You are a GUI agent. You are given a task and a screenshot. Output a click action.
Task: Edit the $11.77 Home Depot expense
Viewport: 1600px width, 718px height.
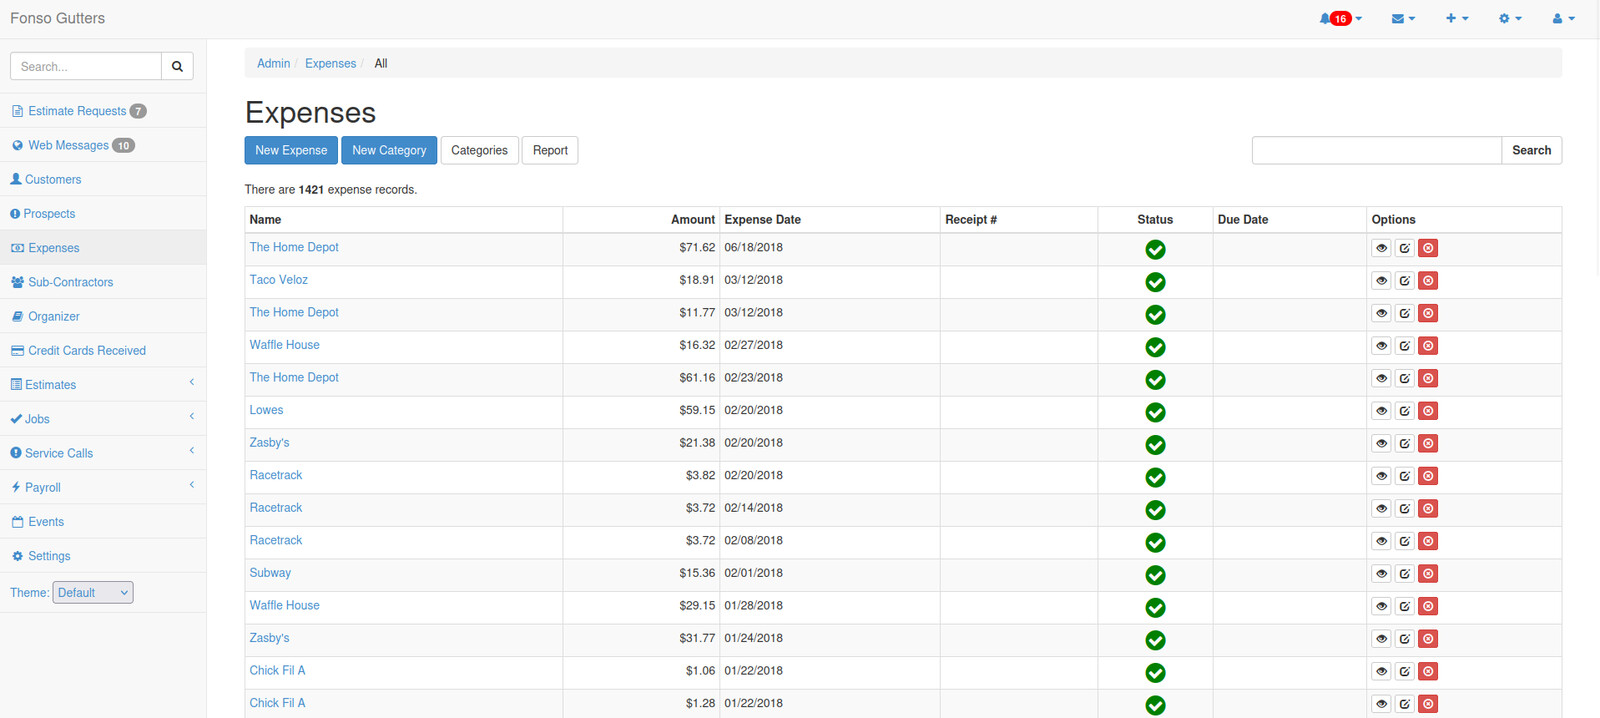[x=1405, y=313]
